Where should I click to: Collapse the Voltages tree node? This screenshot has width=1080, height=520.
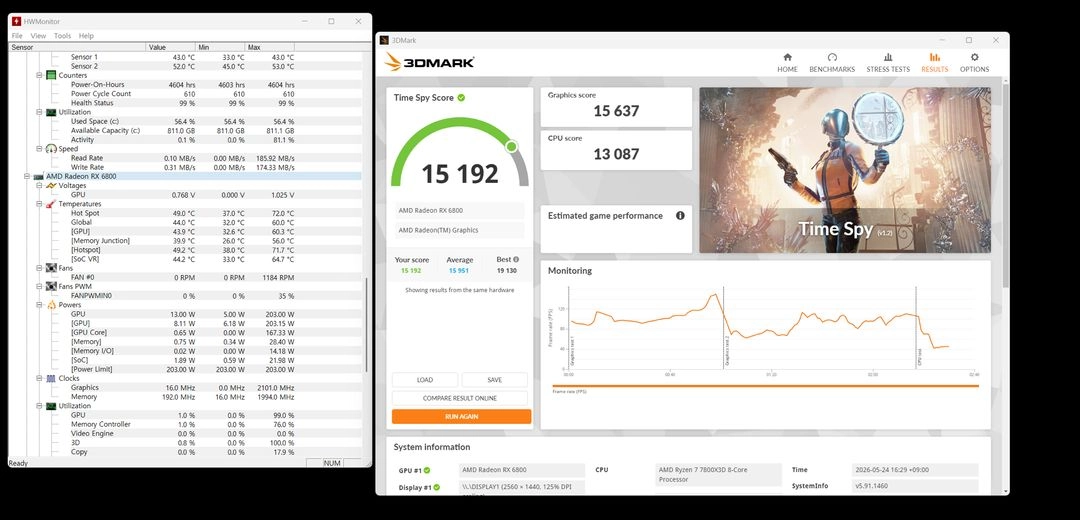point(39,185)
